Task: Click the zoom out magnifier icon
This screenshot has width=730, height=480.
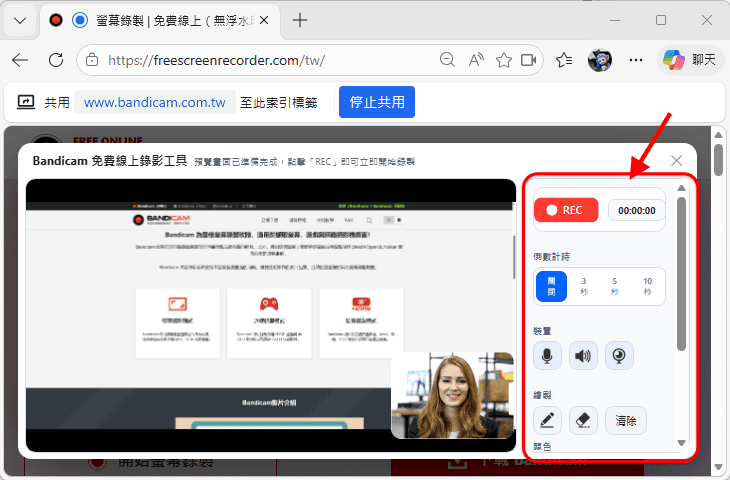Action: point(447,60)
